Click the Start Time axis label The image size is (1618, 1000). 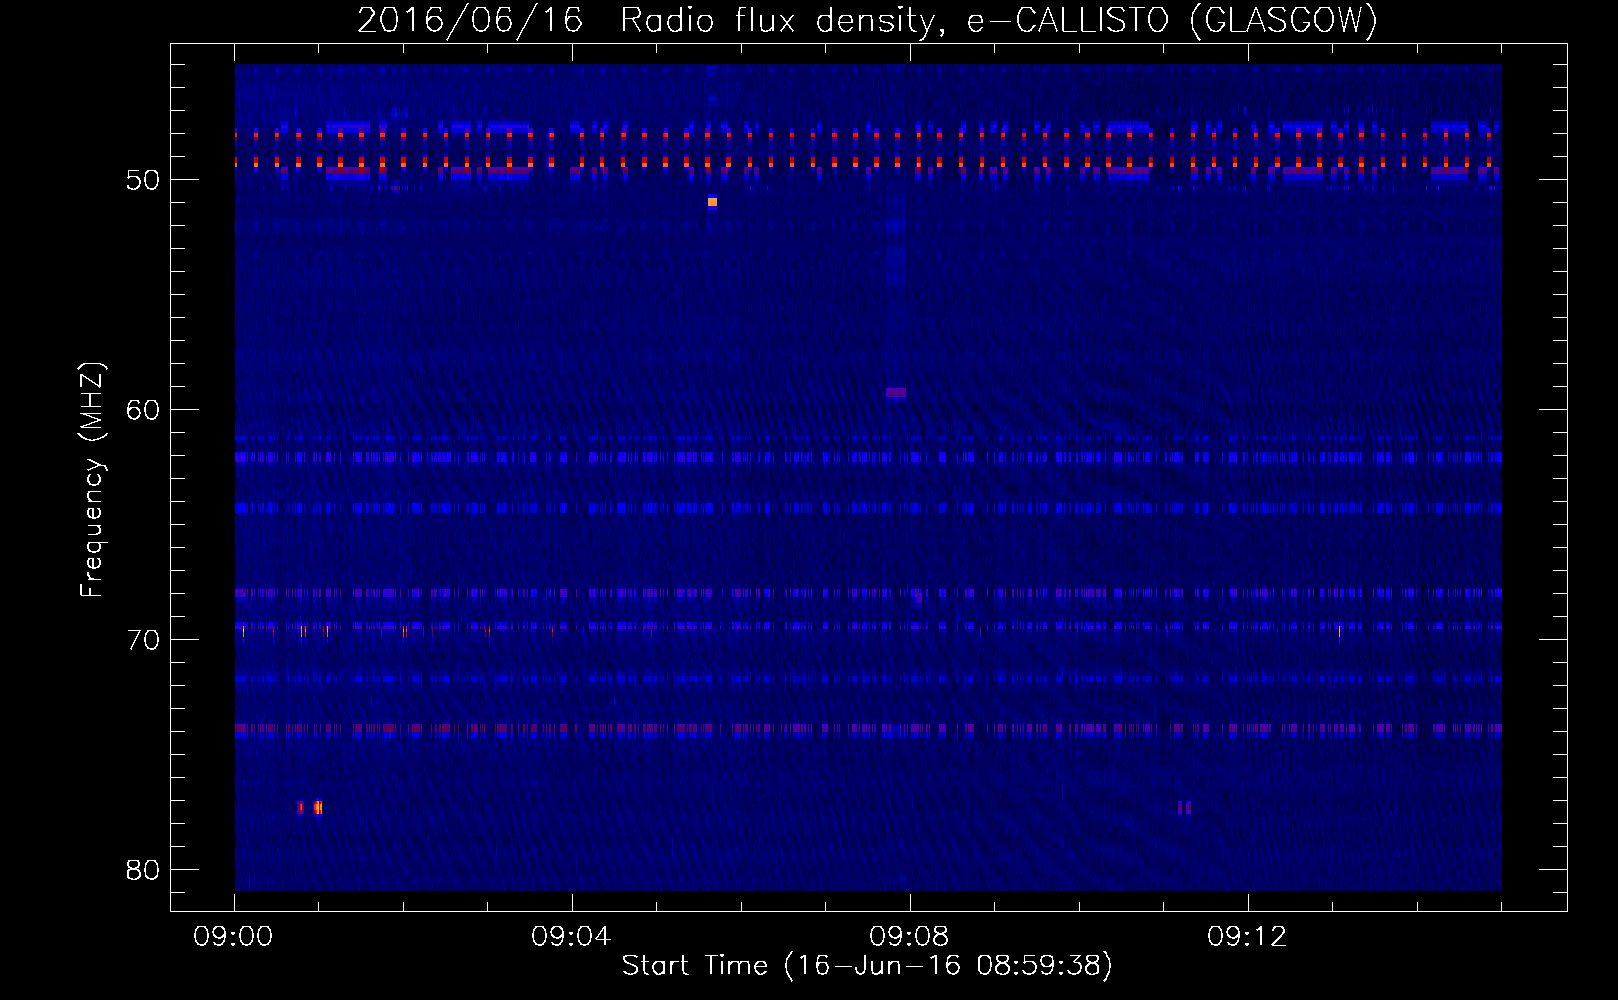(867, 966)
